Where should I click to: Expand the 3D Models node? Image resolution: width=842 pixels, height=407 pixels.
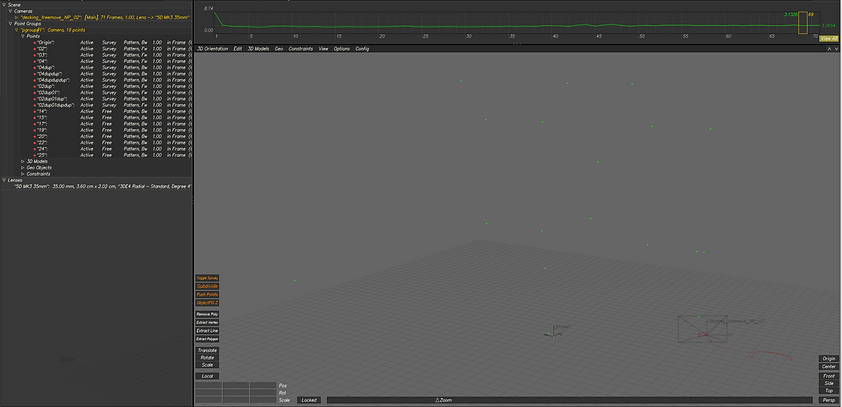coord(23,161)
